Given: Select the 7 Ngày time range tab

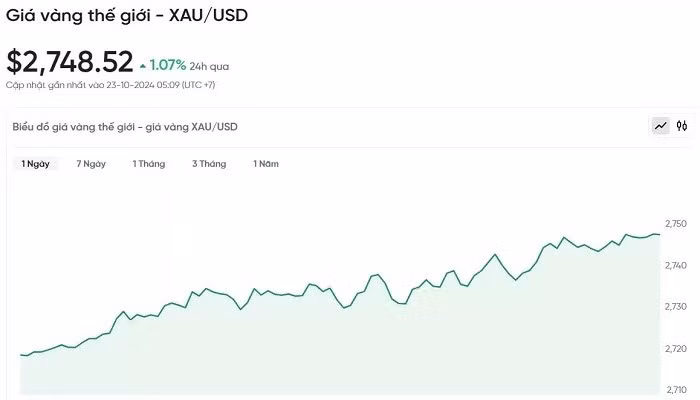Looking at the screenshot, I should coord(91,163).
